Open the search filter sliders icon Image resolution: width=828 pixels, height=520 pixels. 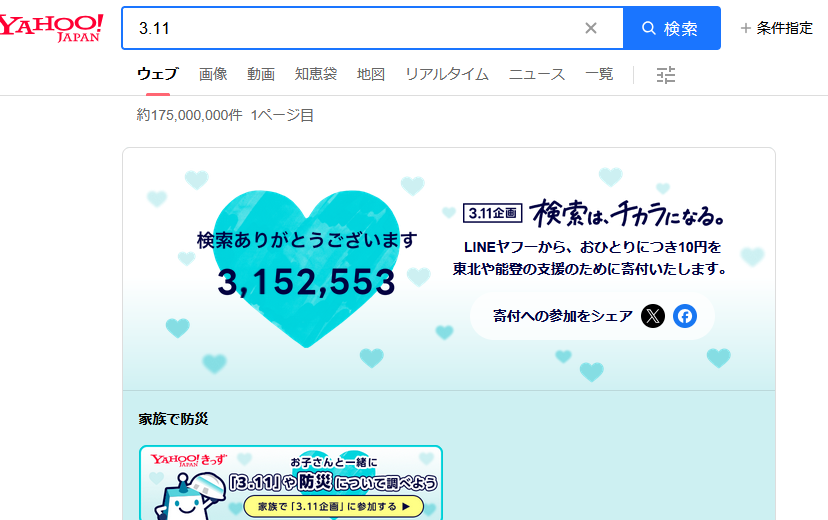point(666,75)
